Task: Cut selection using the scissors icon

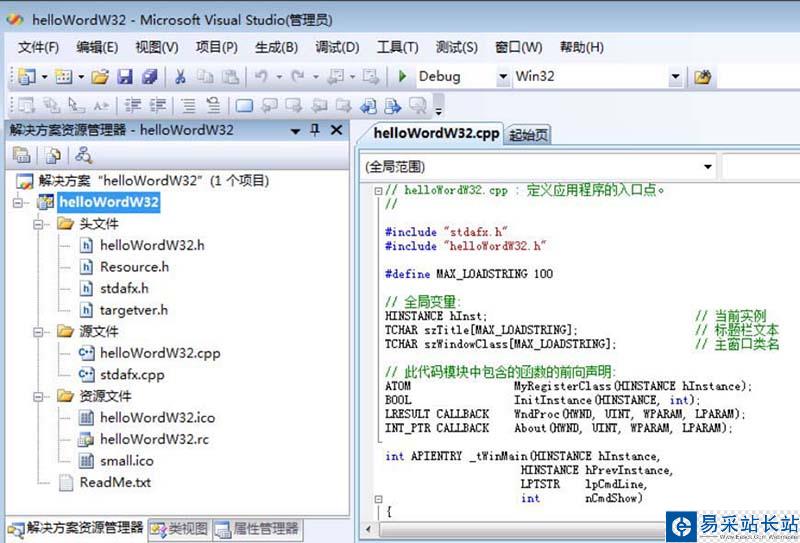Action: [x=180, y=77]
